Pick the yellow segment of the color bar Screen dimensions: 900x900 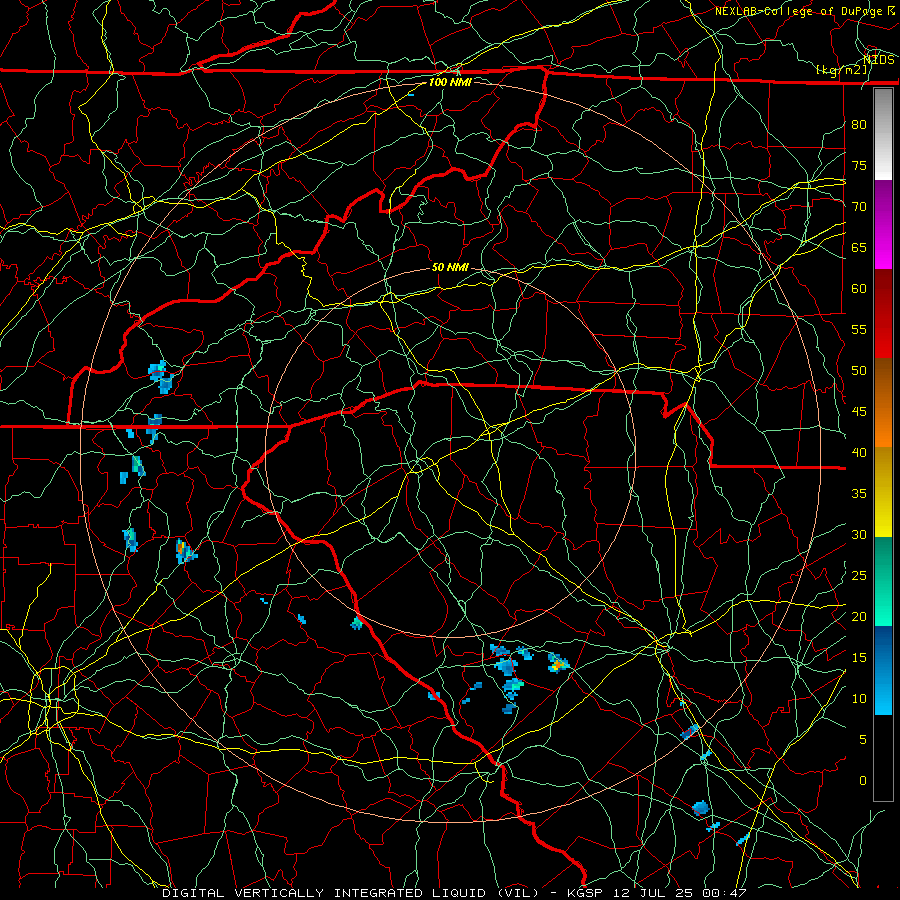click(x=883, y=492)
